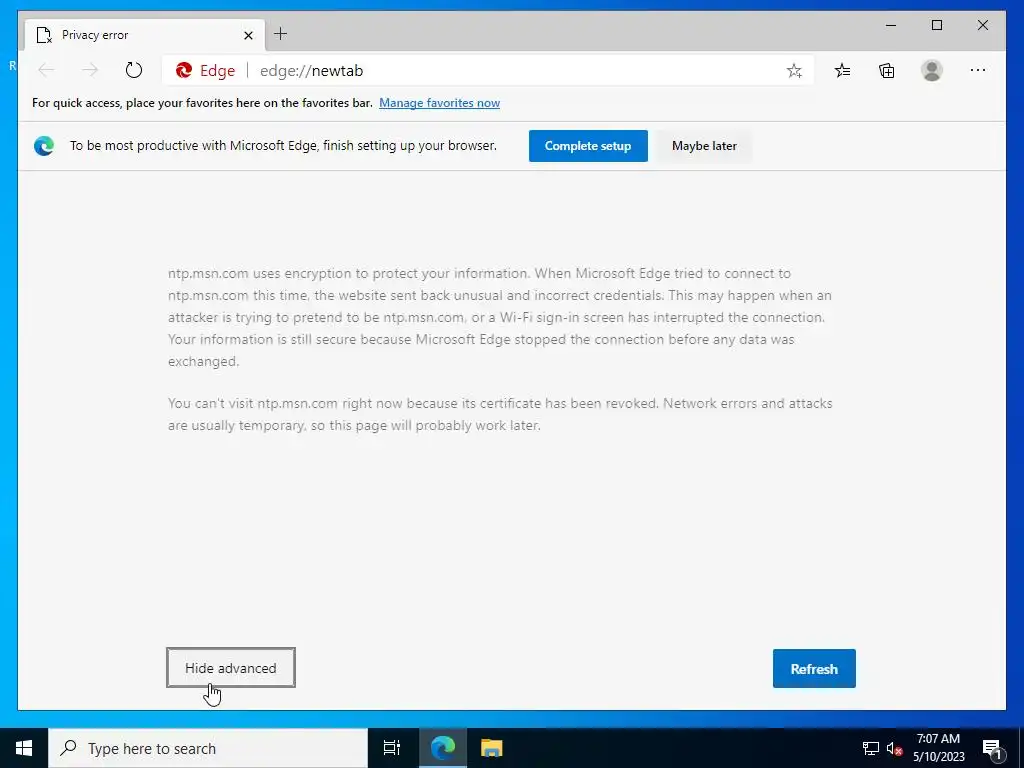
Task: Click the Complete setup button
Action: pyautogui.click(x=588, y=146)
